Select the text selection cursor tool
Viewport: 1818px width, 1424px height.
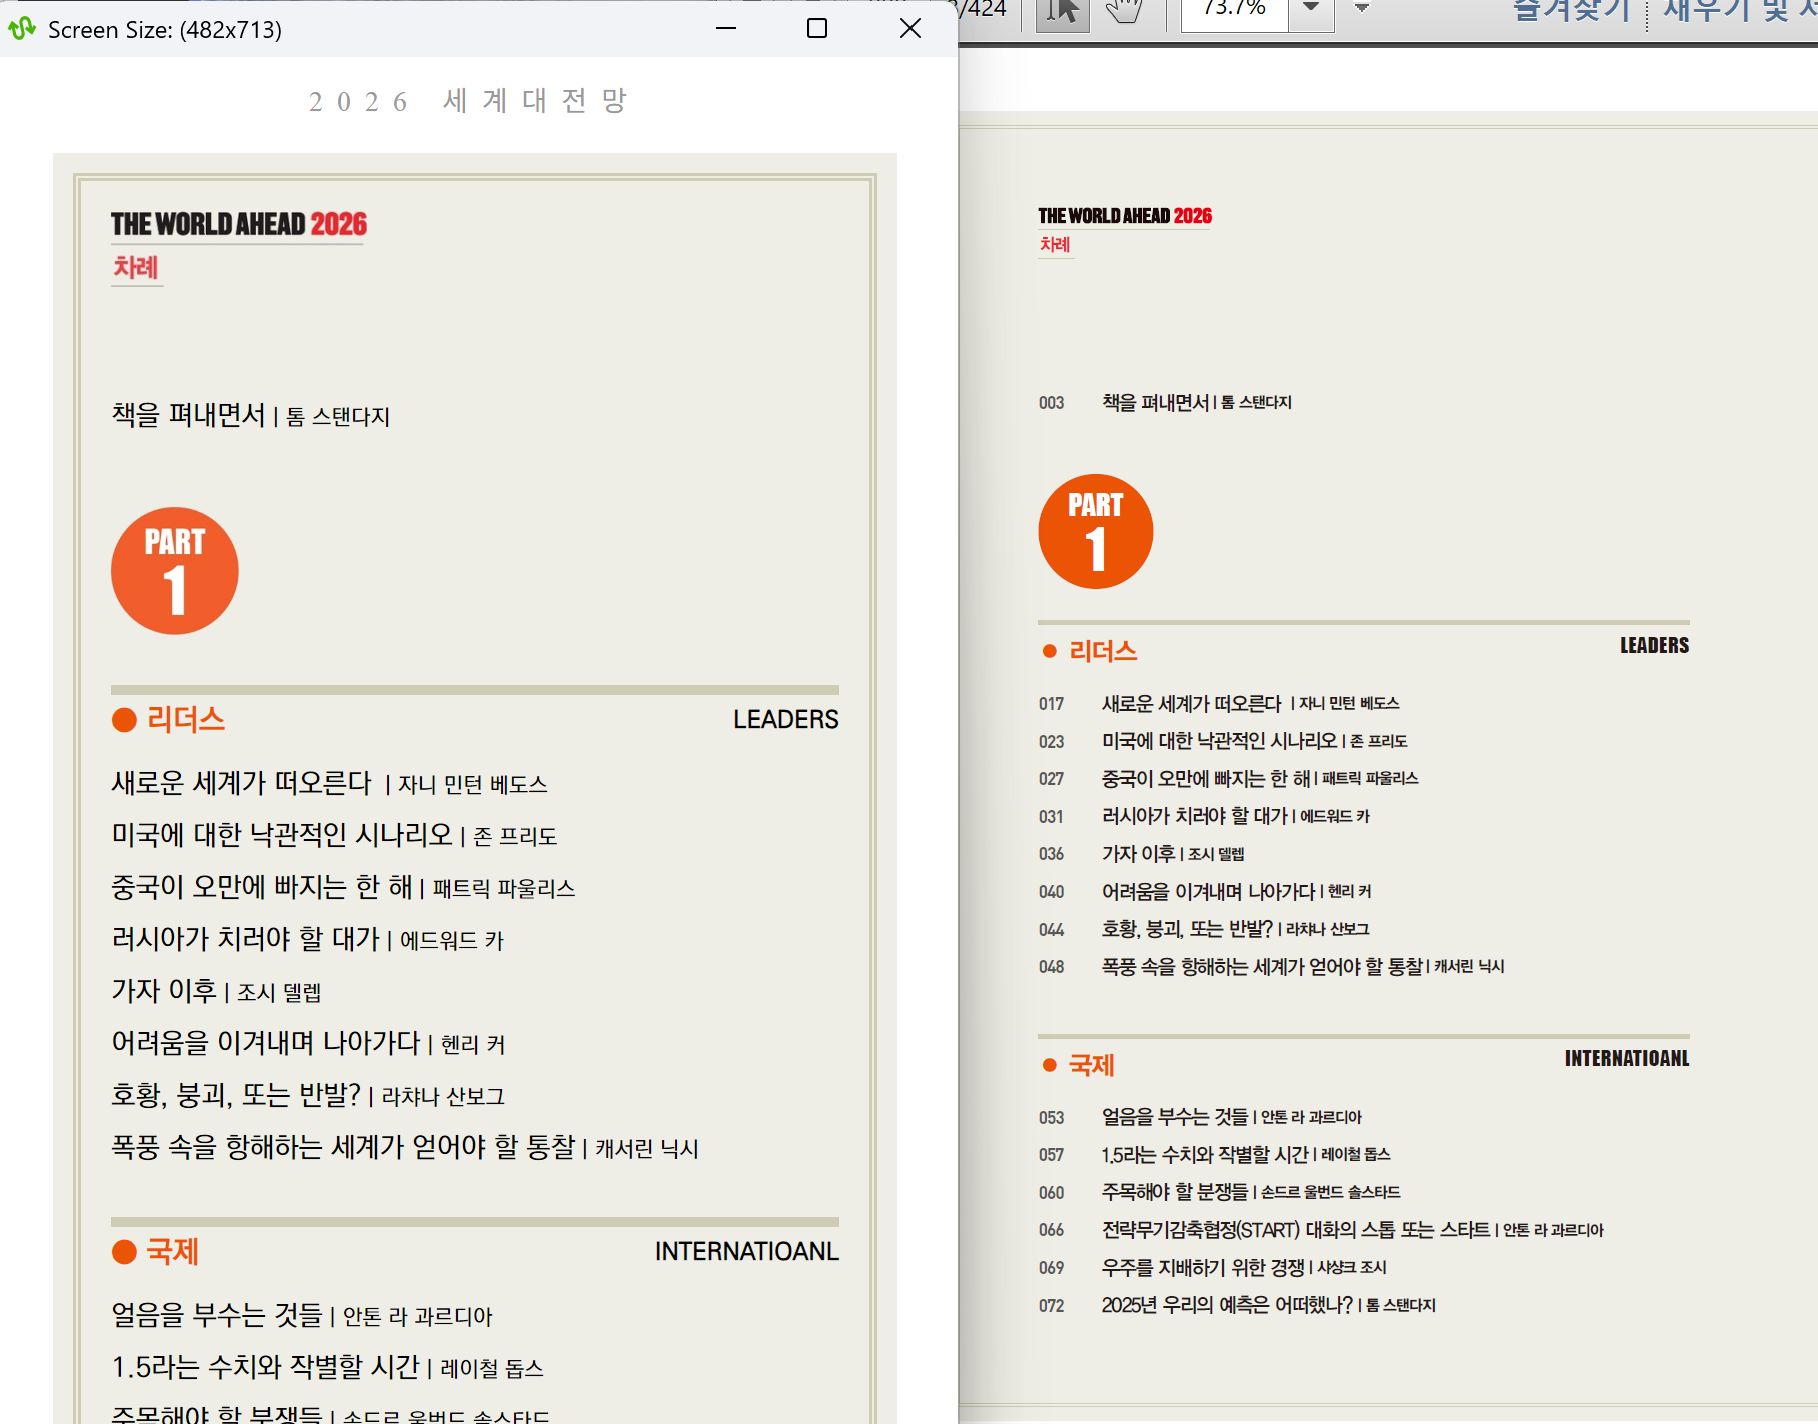1062,13
